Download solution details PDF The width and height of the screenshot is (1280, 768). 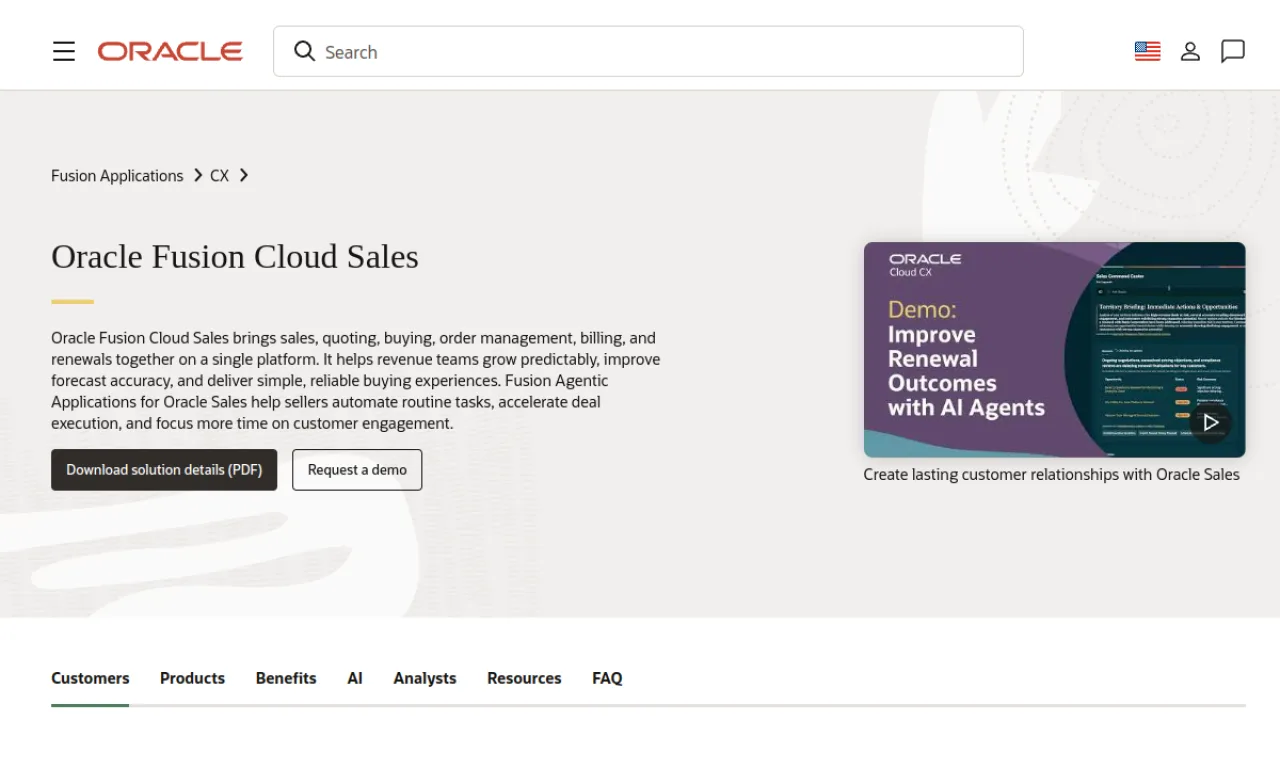pos(164,470)
